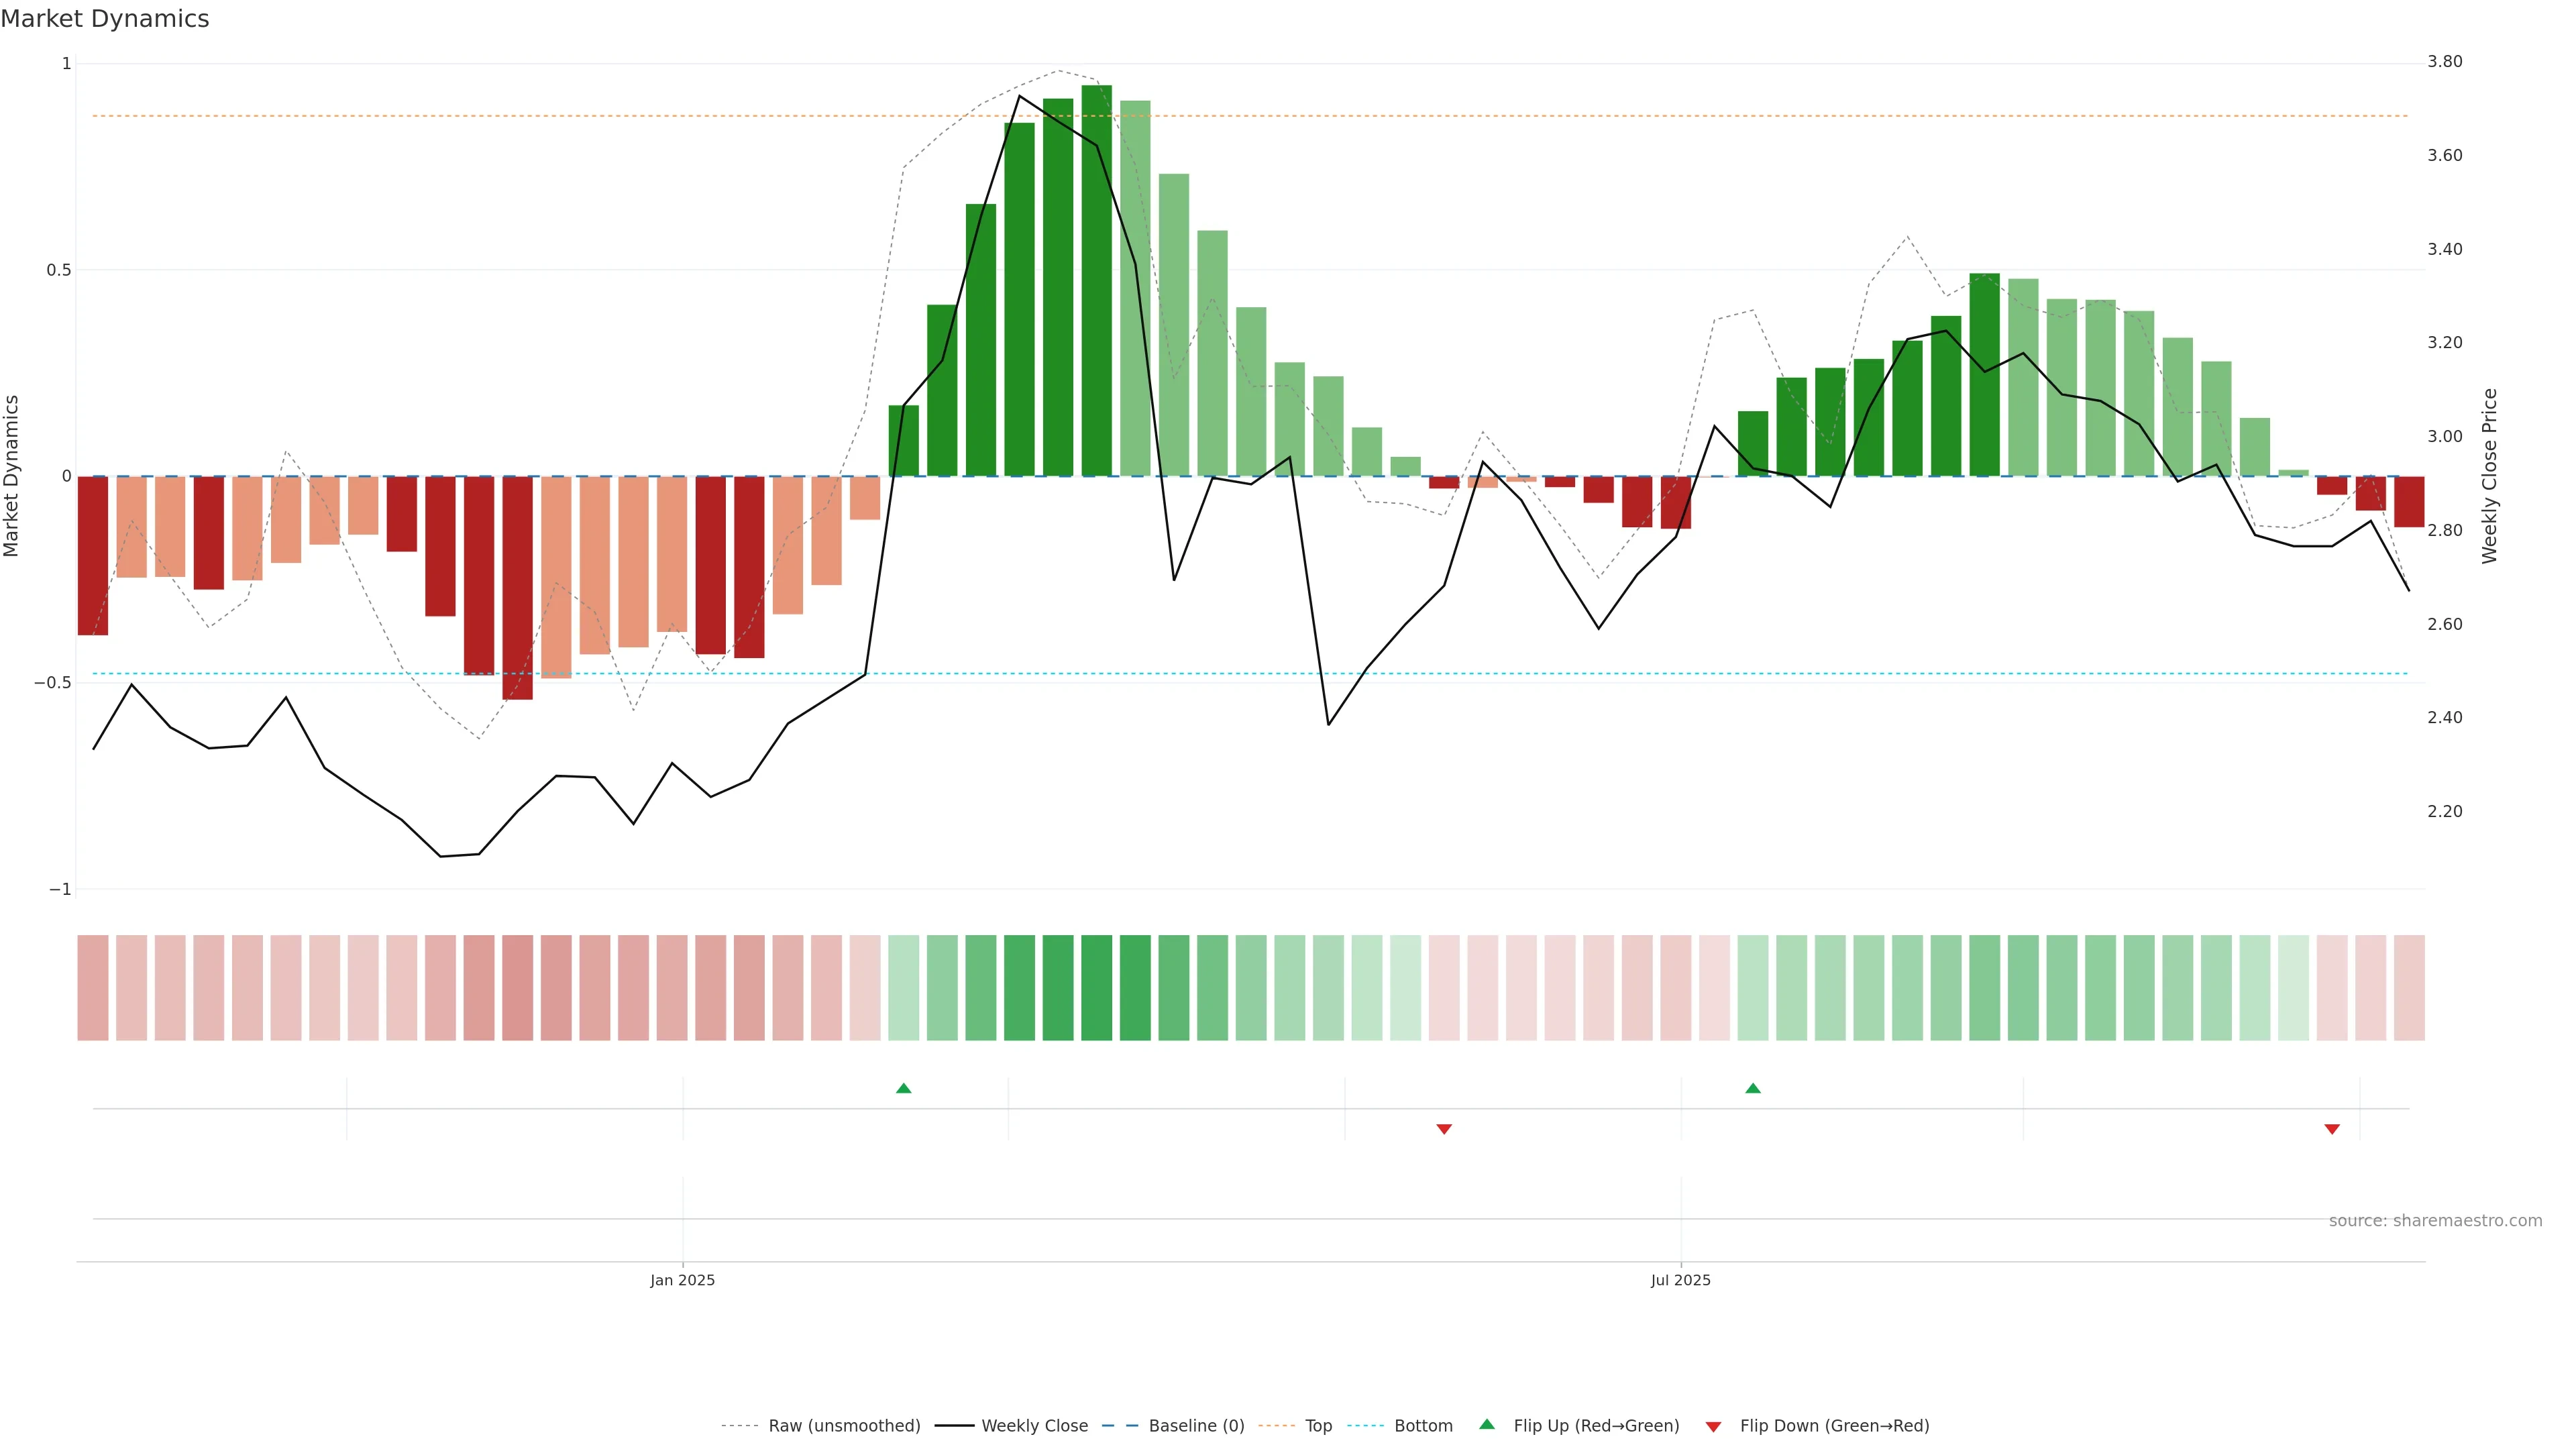
Task: Click the first green flip-up triangle marker
Action: point(903,1088)
